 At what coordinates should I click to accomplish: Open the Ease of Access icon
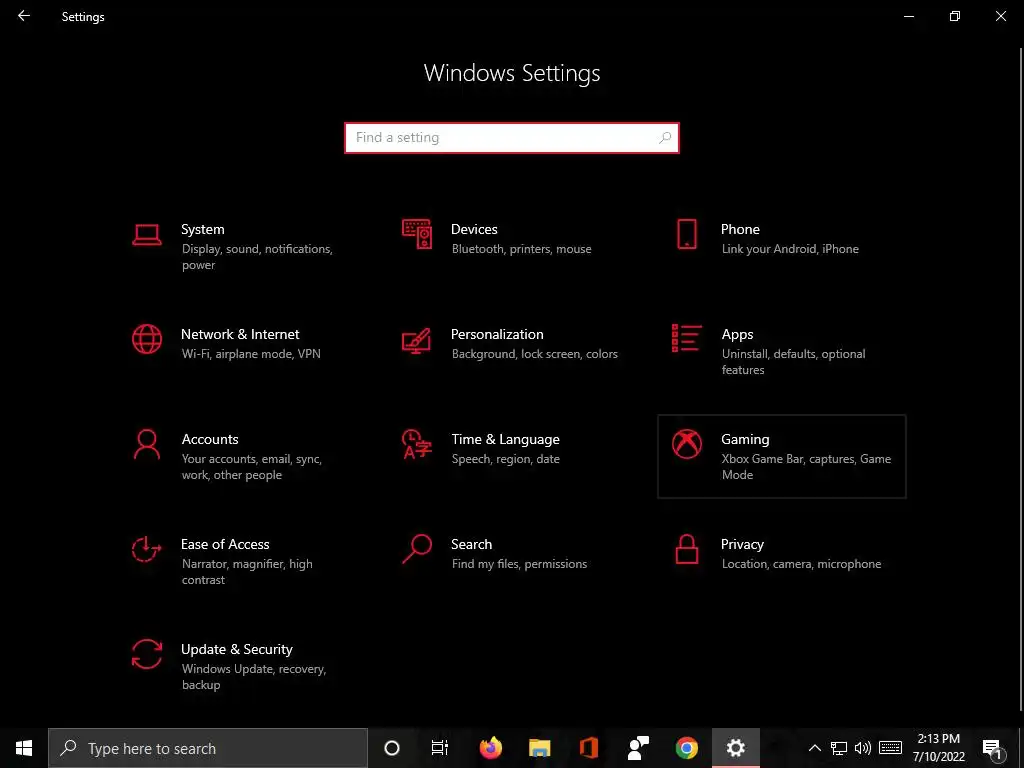[146, 549]
